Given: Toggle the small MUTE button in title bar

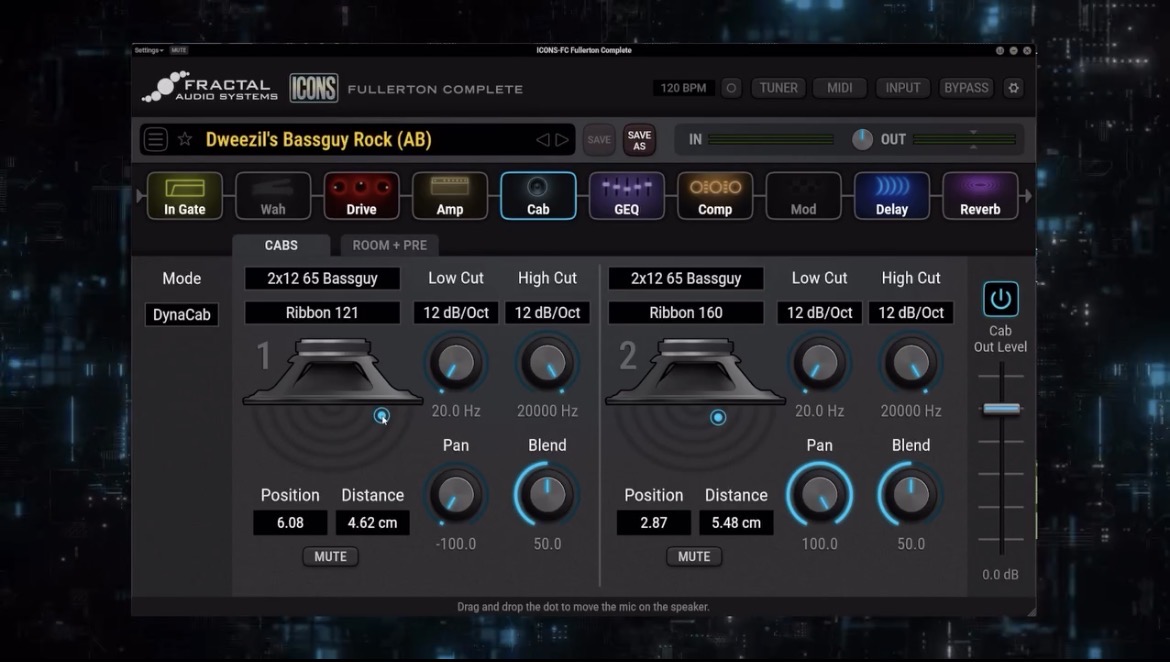Looking at the screenshot, I should (x=179, y=50).
